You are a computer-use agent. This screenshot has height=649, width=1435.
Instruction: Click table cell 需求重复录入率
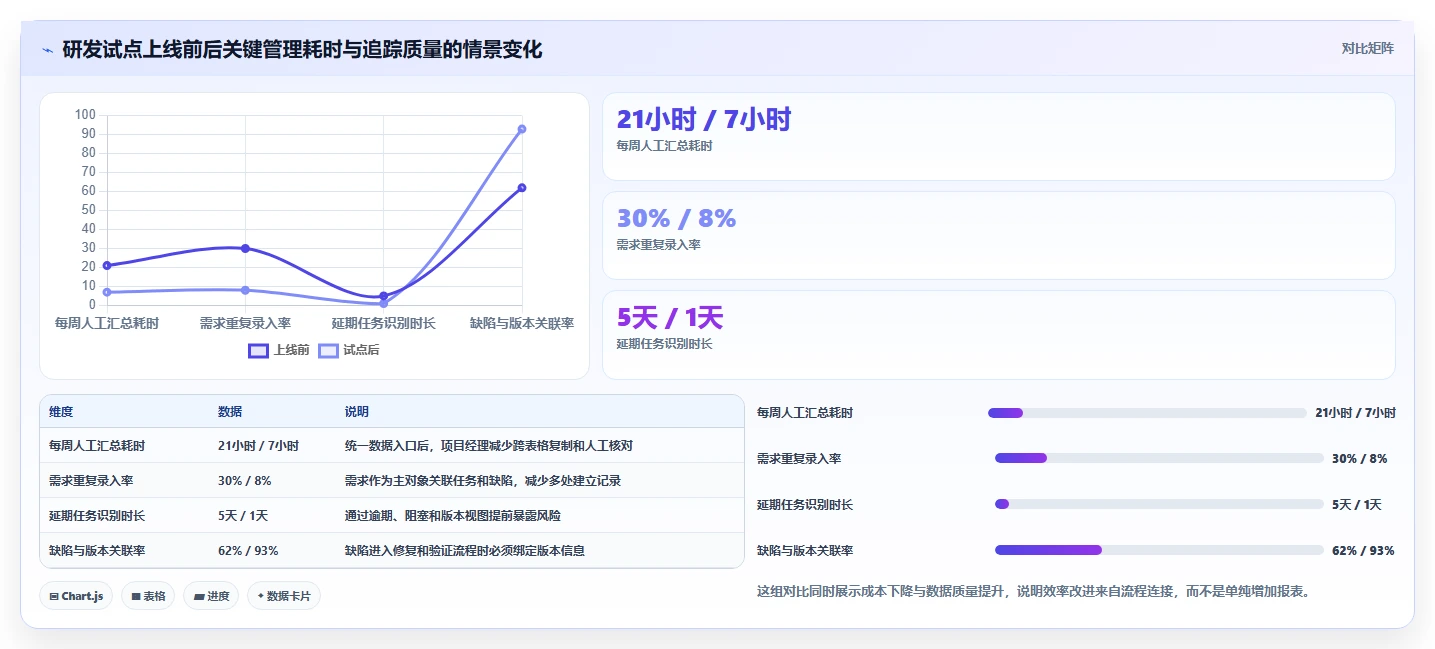(91, 481)
